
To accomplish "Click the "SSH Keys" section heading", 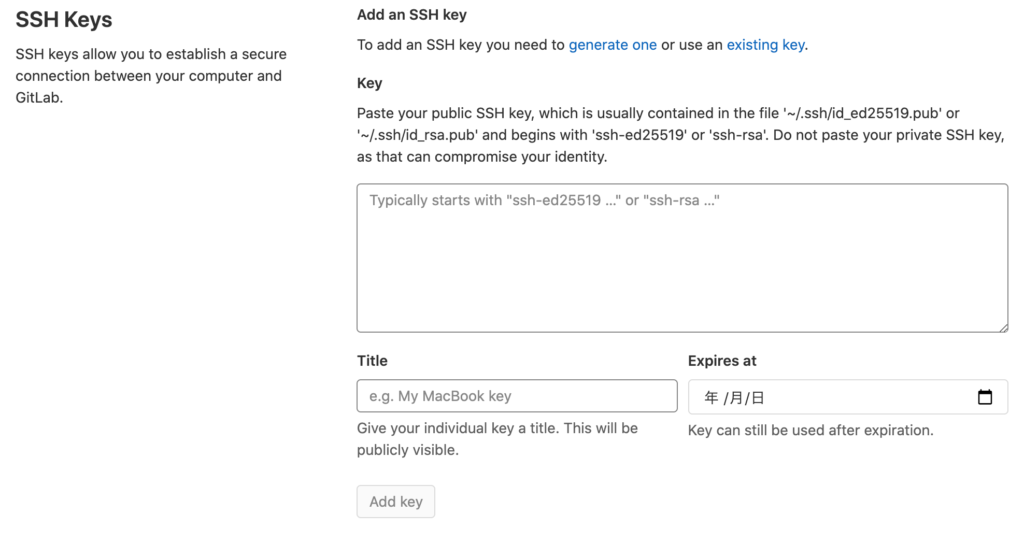I will [x=64, y=20].
